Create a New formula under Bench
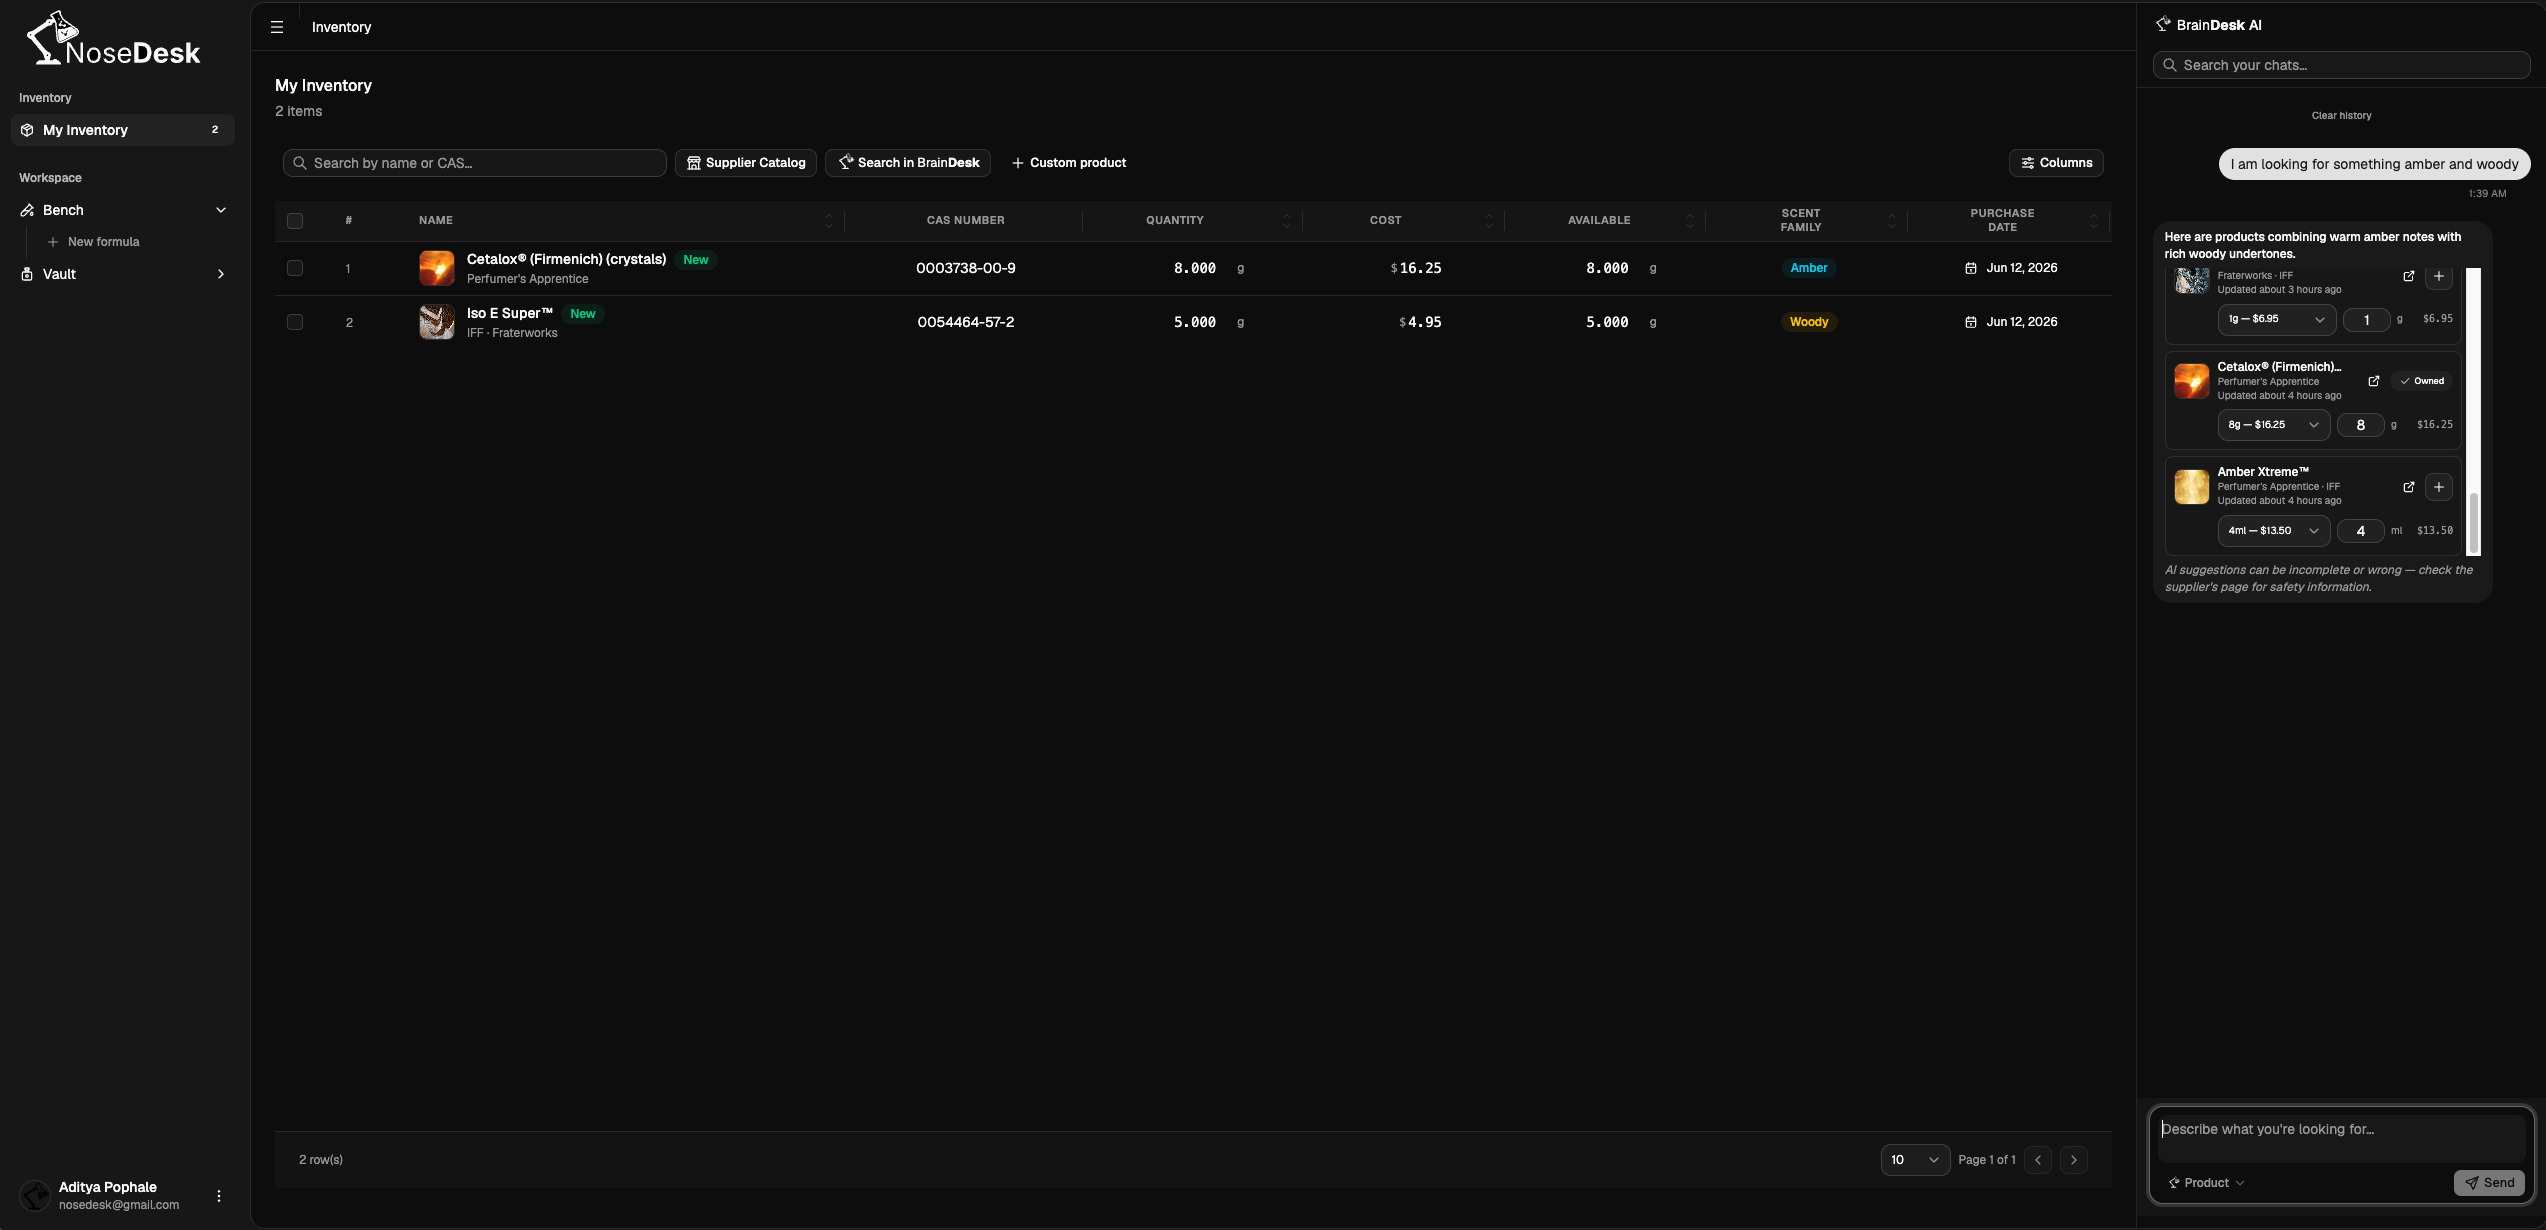This screenshot has width=2546, height=1230. (94, 242)
